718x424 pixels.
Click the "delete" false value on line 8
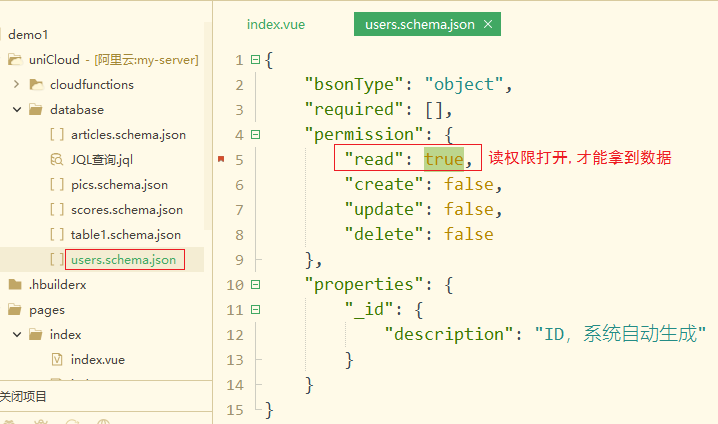pos(469,234)
